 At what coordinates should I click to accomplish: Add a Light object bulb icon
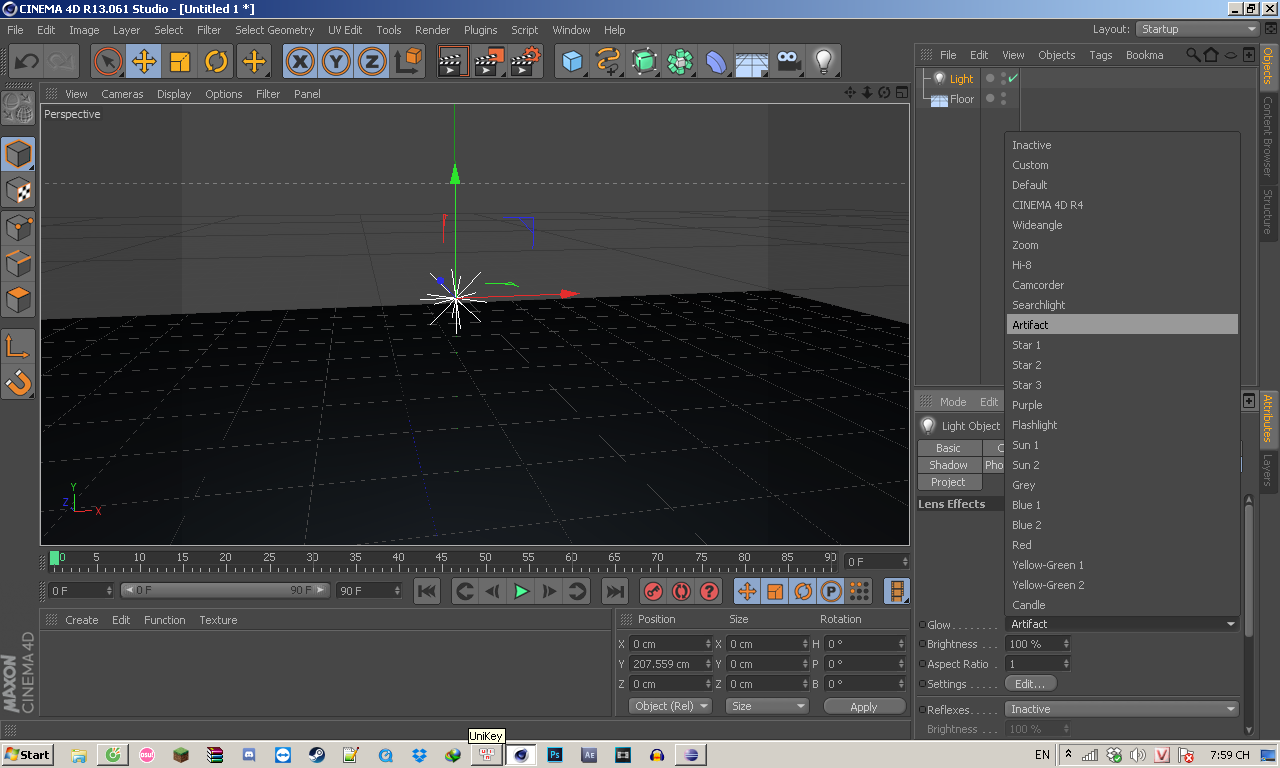823,62
